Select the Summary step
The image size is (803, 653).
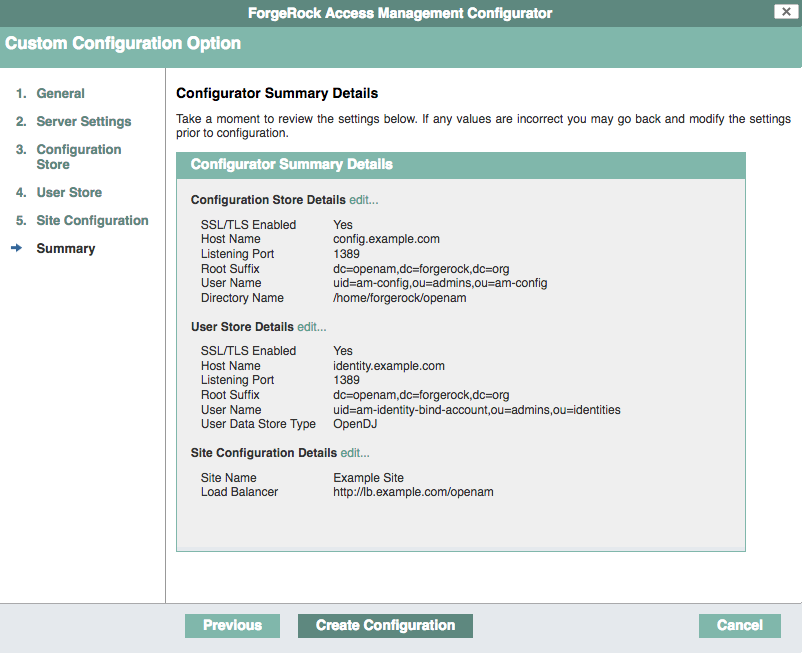point(66,249)
